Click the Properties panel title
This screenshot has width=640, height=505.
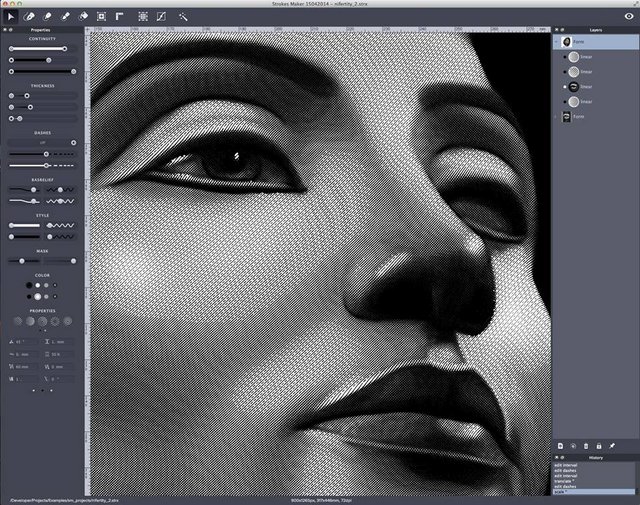40,30
